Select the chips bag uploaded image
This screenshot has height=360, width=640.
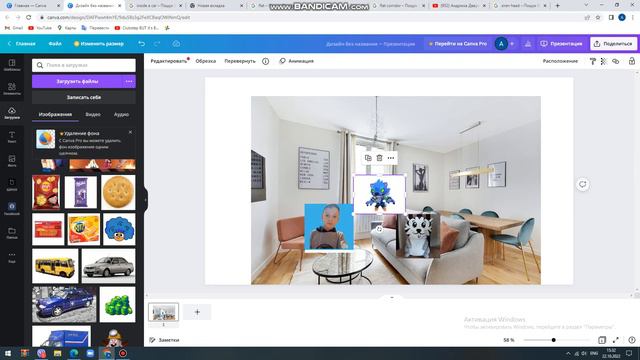click(46, 192)
